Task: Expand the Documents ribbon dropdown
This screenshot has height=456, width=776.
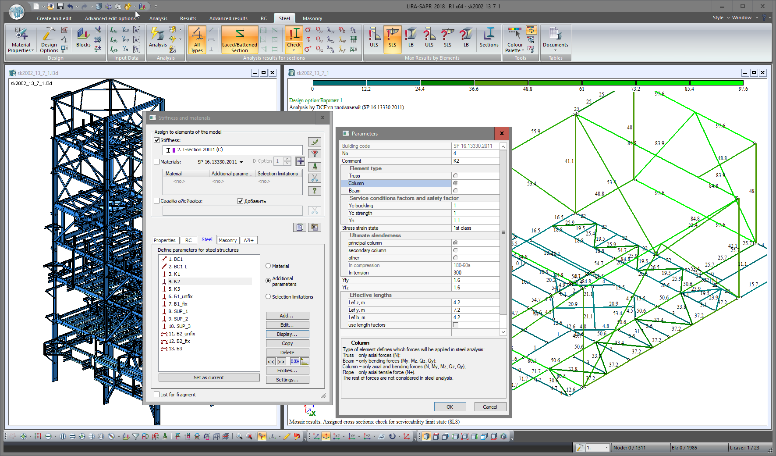Action: (x=554, y=41)
